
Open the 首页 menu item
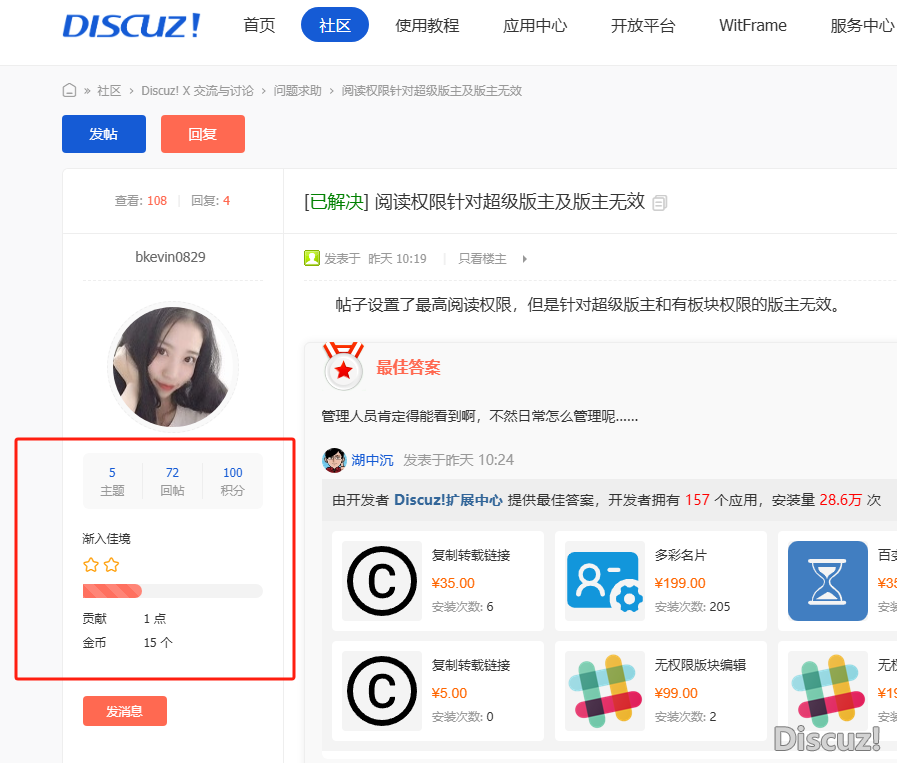pyautogui.click(x=258, y=26)
